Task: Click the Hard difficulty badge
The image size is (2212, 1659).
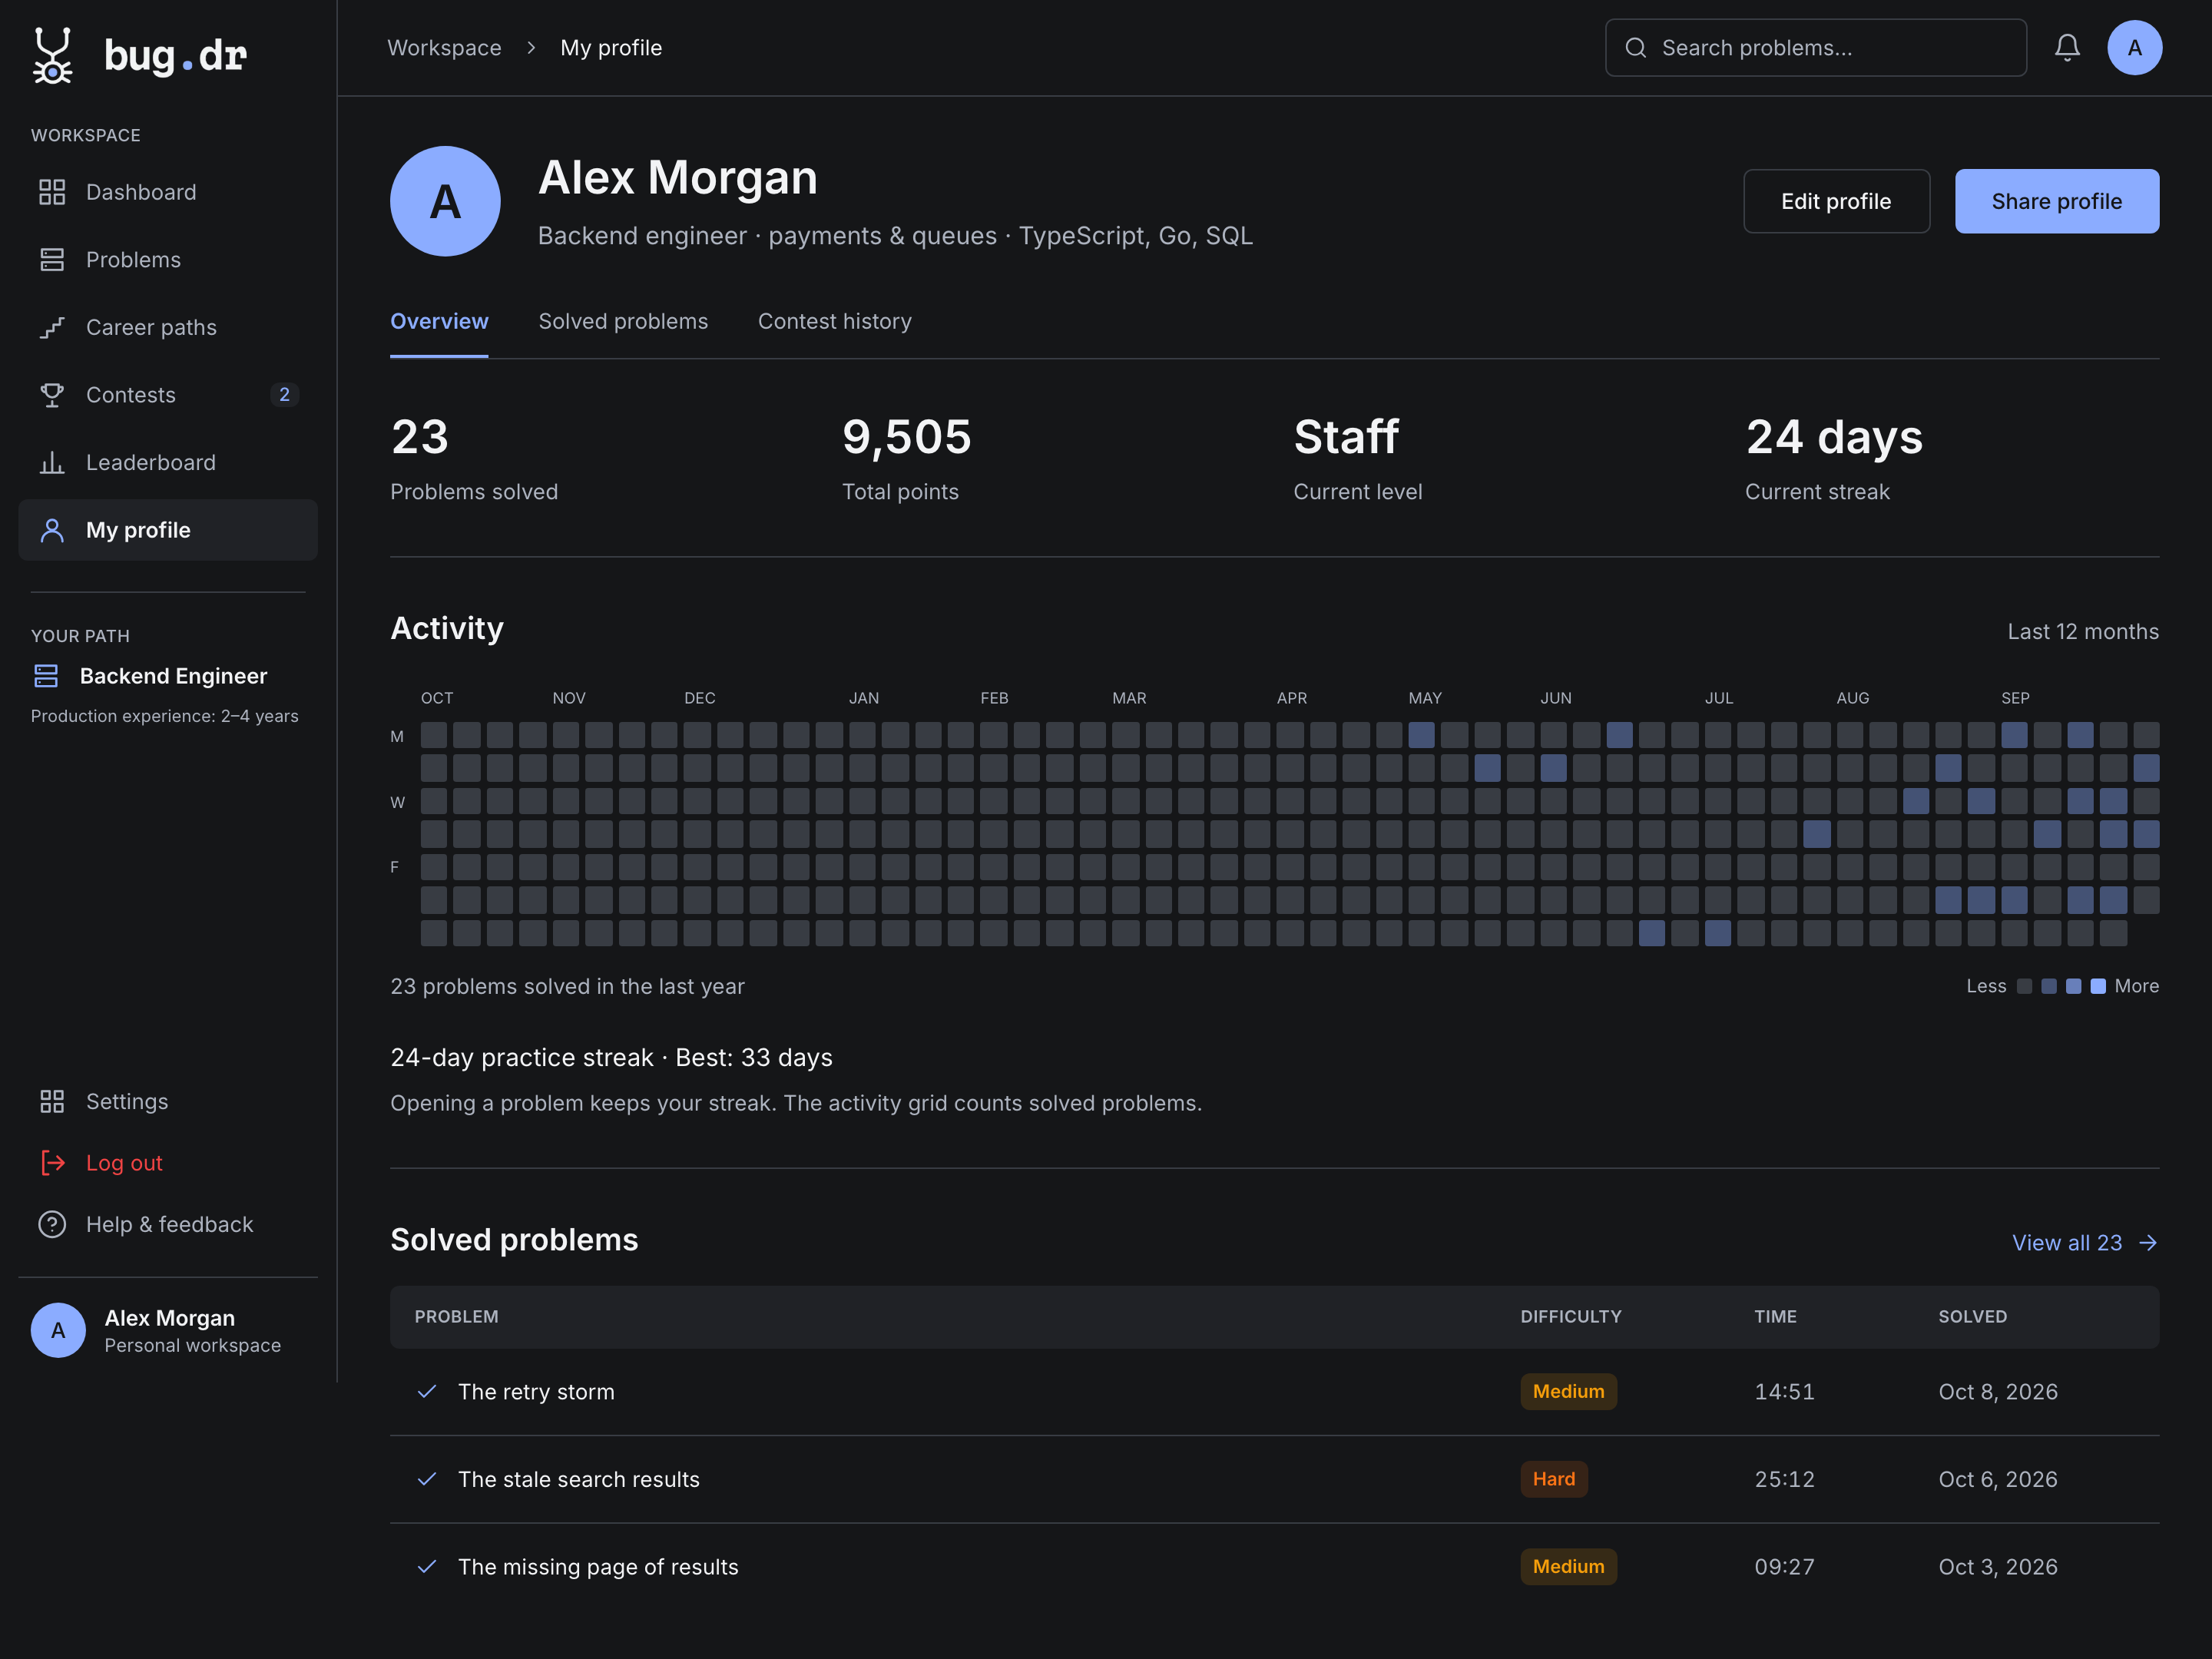Action: [x=1554, y=1479]
